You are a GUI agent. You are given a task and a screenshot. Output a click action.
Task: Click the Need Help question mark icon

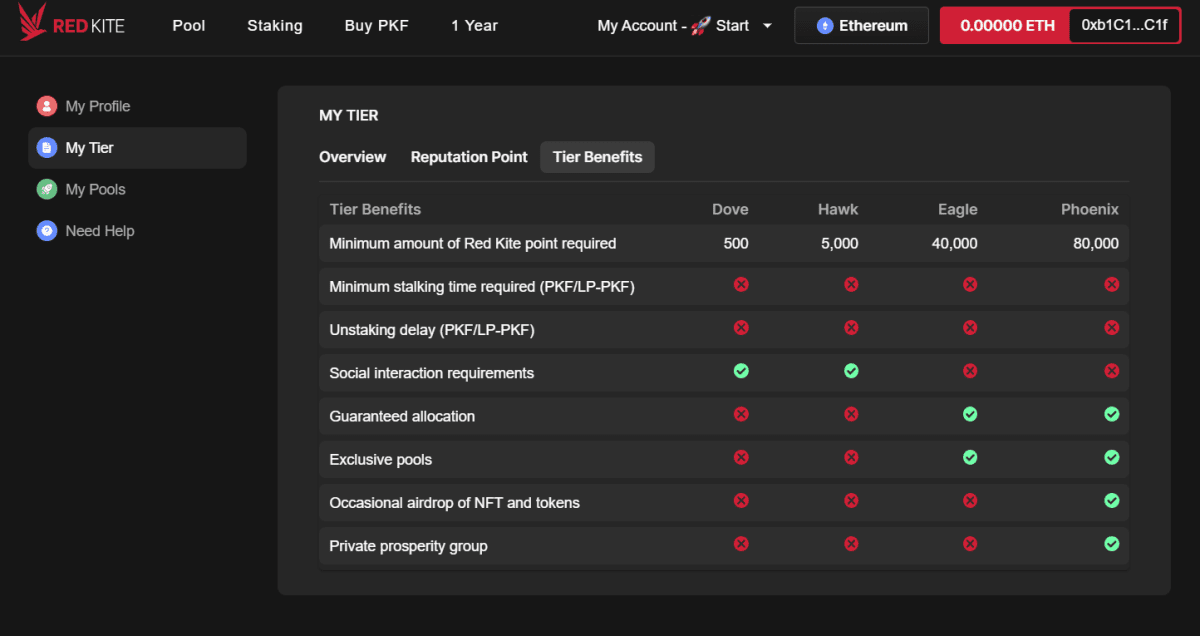click(47, 231)
